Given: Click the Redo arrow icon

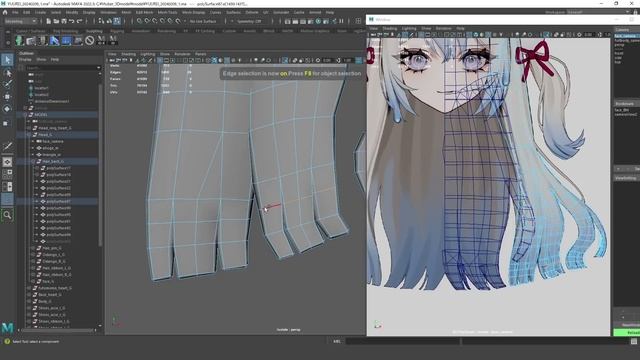Looking at the screenshot, I should (80, 21).
